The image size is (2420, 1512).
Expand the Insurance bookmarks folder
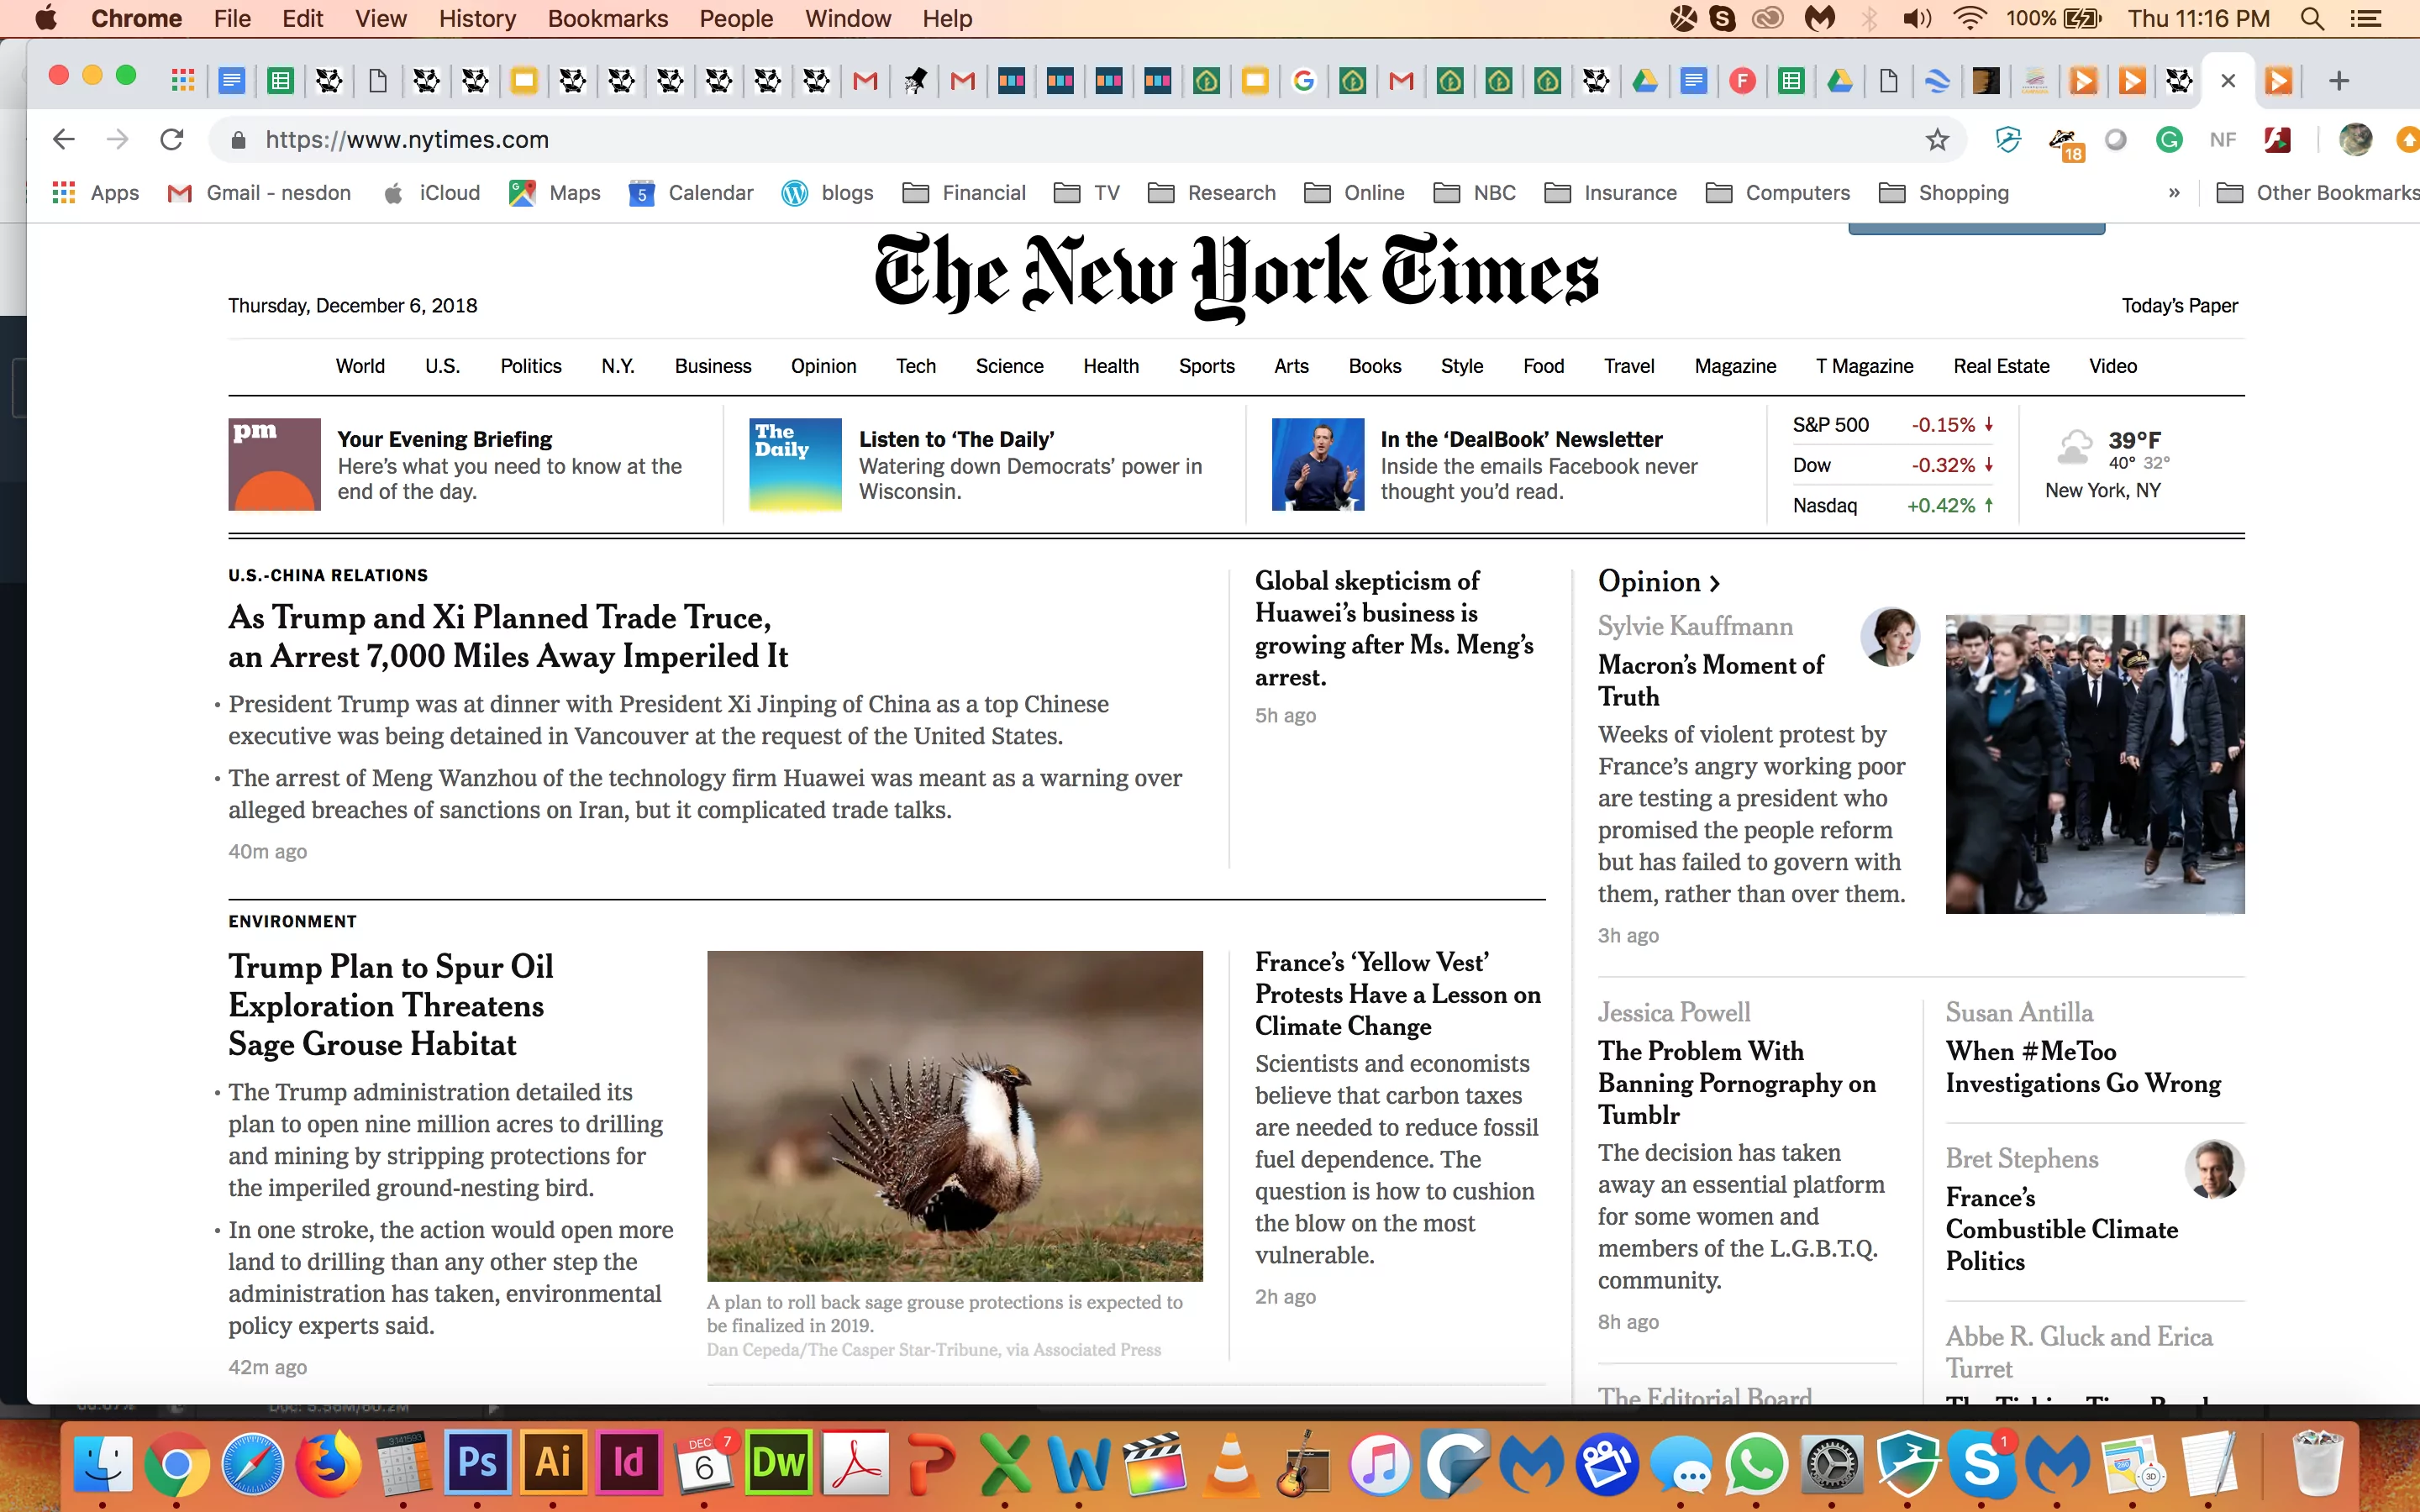click(1611, 193)
